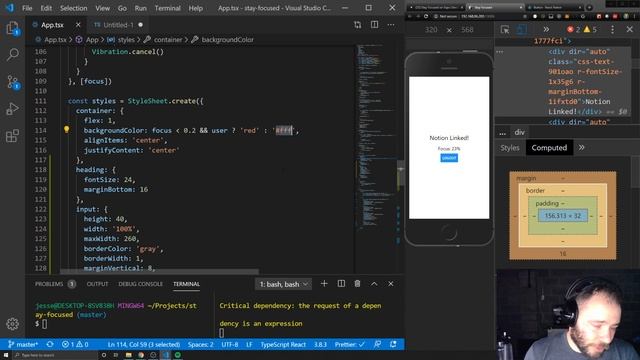The image size is (640, 360).
Task: Open the editor More Actions menu
Action: [x=391, y=25]
